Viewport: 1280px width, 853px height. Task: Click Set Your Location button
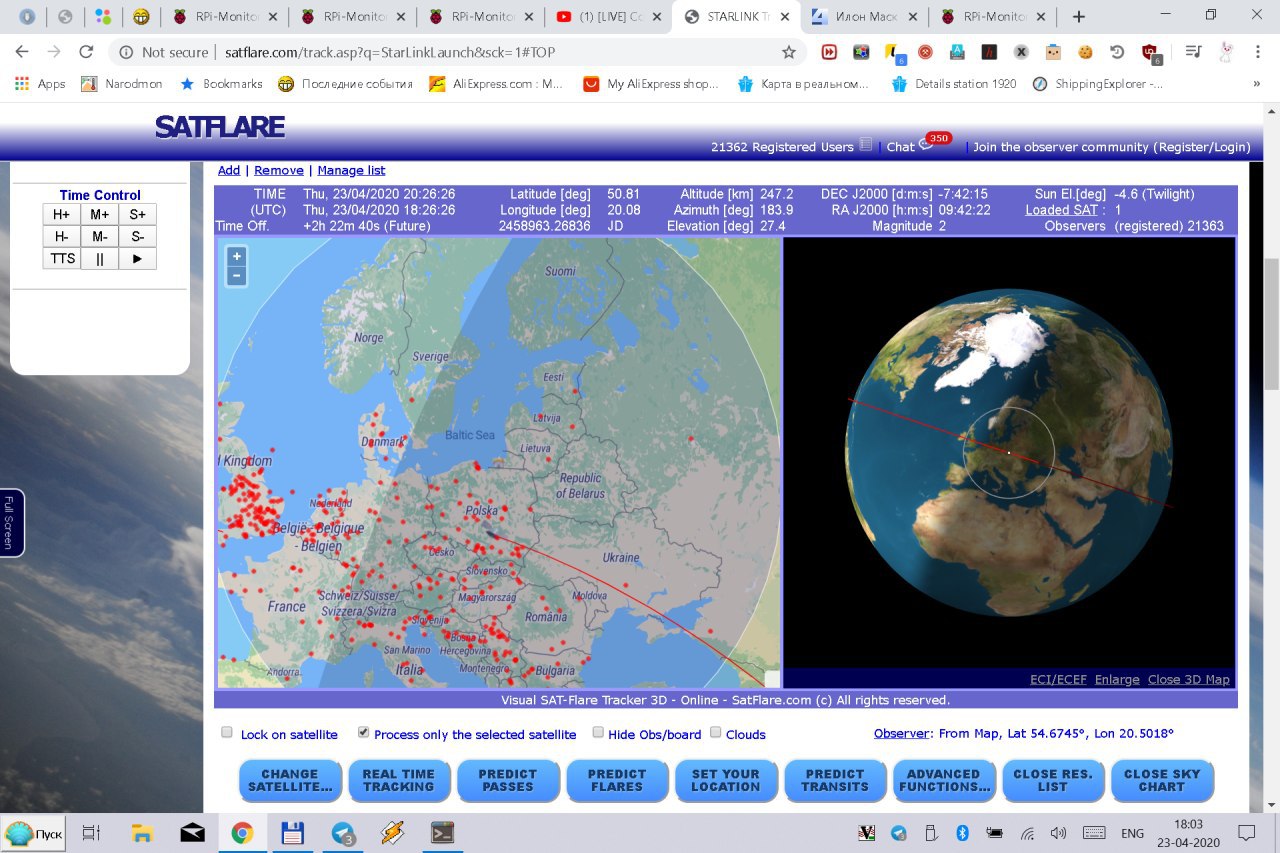pyautogui.click(x=726, y=780)
